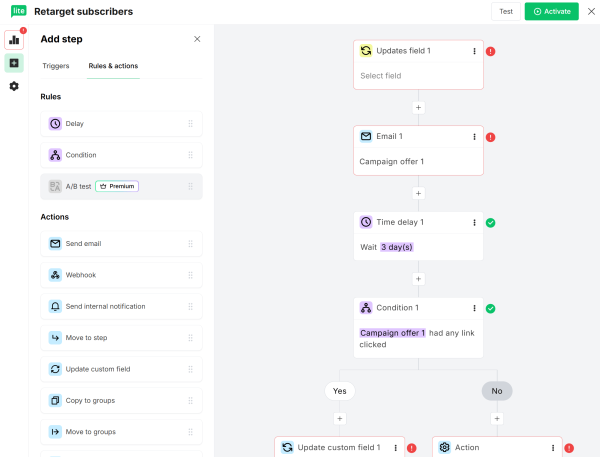Click the Copy to groups icon
This screenshot has height=457, width=600.
[55, 401]
